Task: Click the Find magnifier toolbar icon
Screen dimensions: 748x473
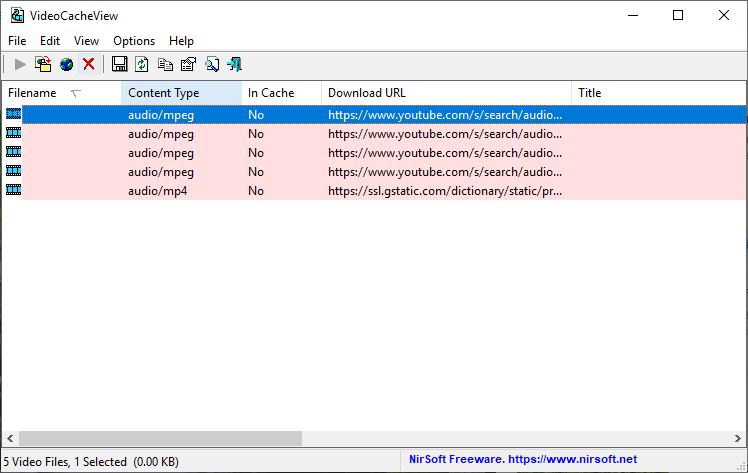Action: point(212,64)
